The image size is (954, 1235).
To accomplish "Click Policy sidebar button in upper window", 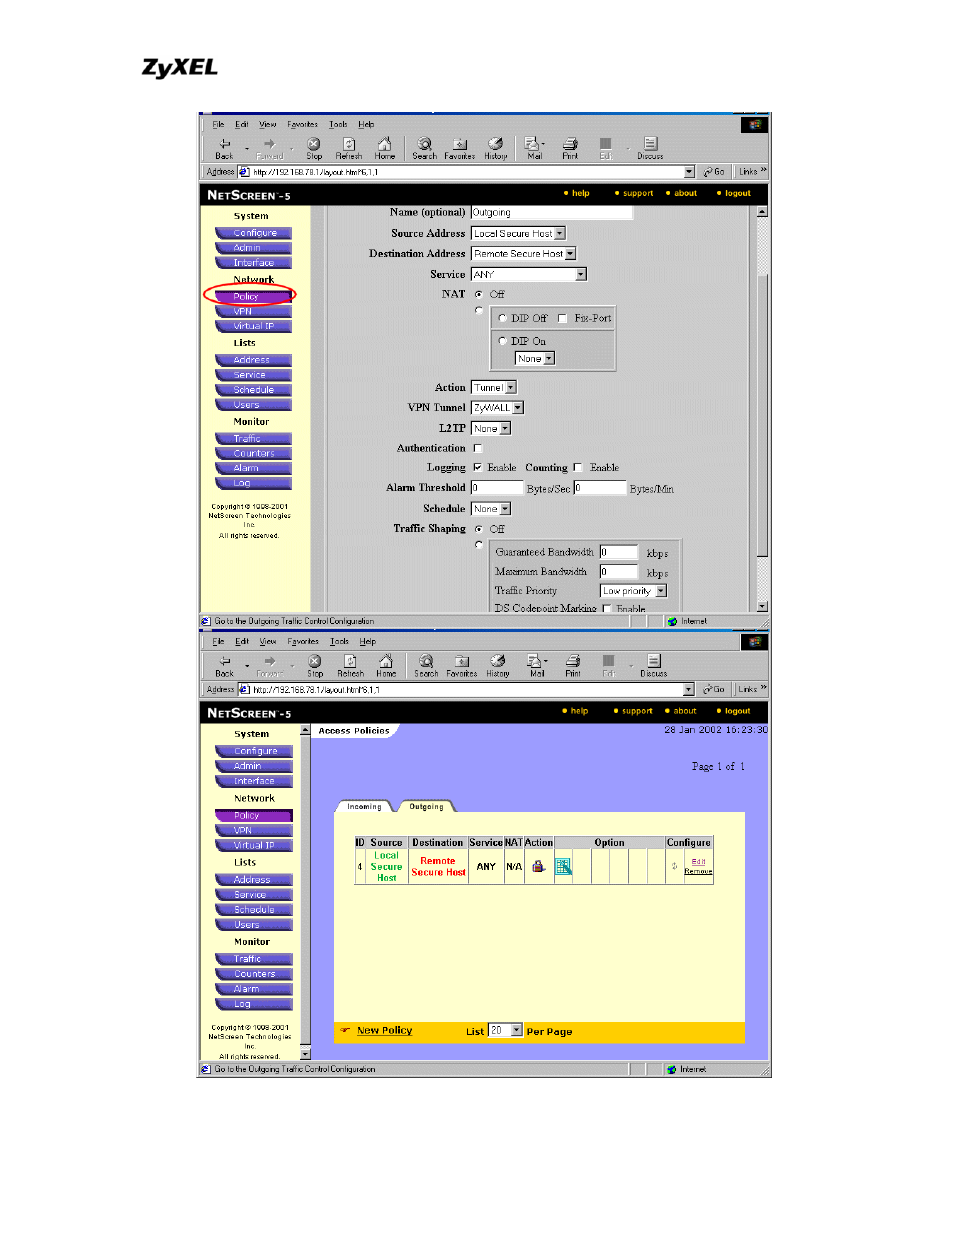I will 253,296.
